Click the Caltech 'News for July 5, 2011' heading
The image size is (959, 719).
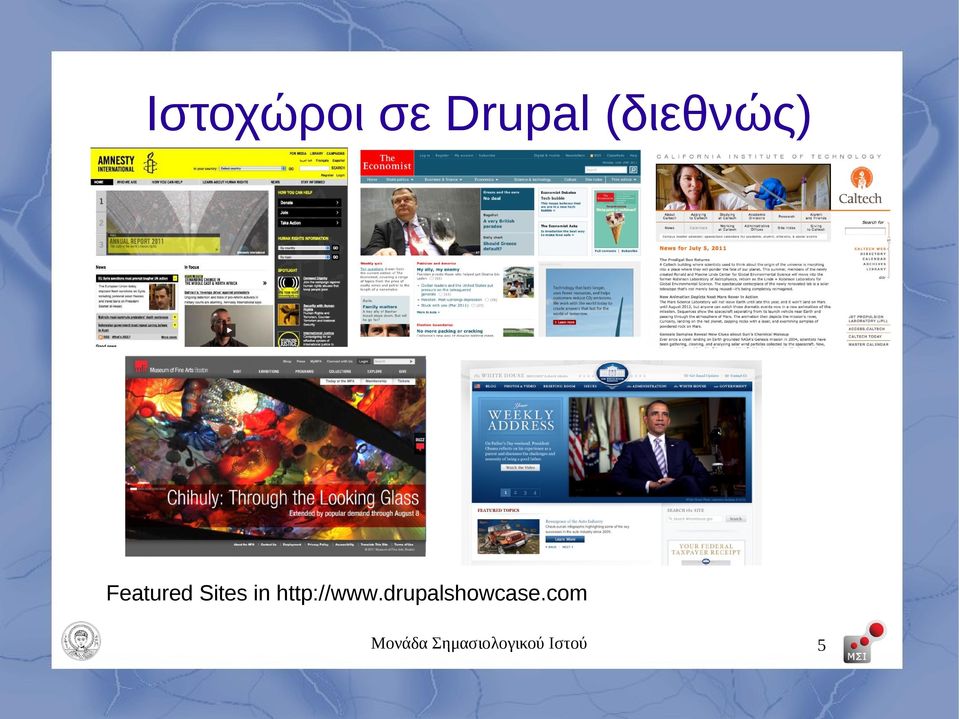[x=693, y=248]
